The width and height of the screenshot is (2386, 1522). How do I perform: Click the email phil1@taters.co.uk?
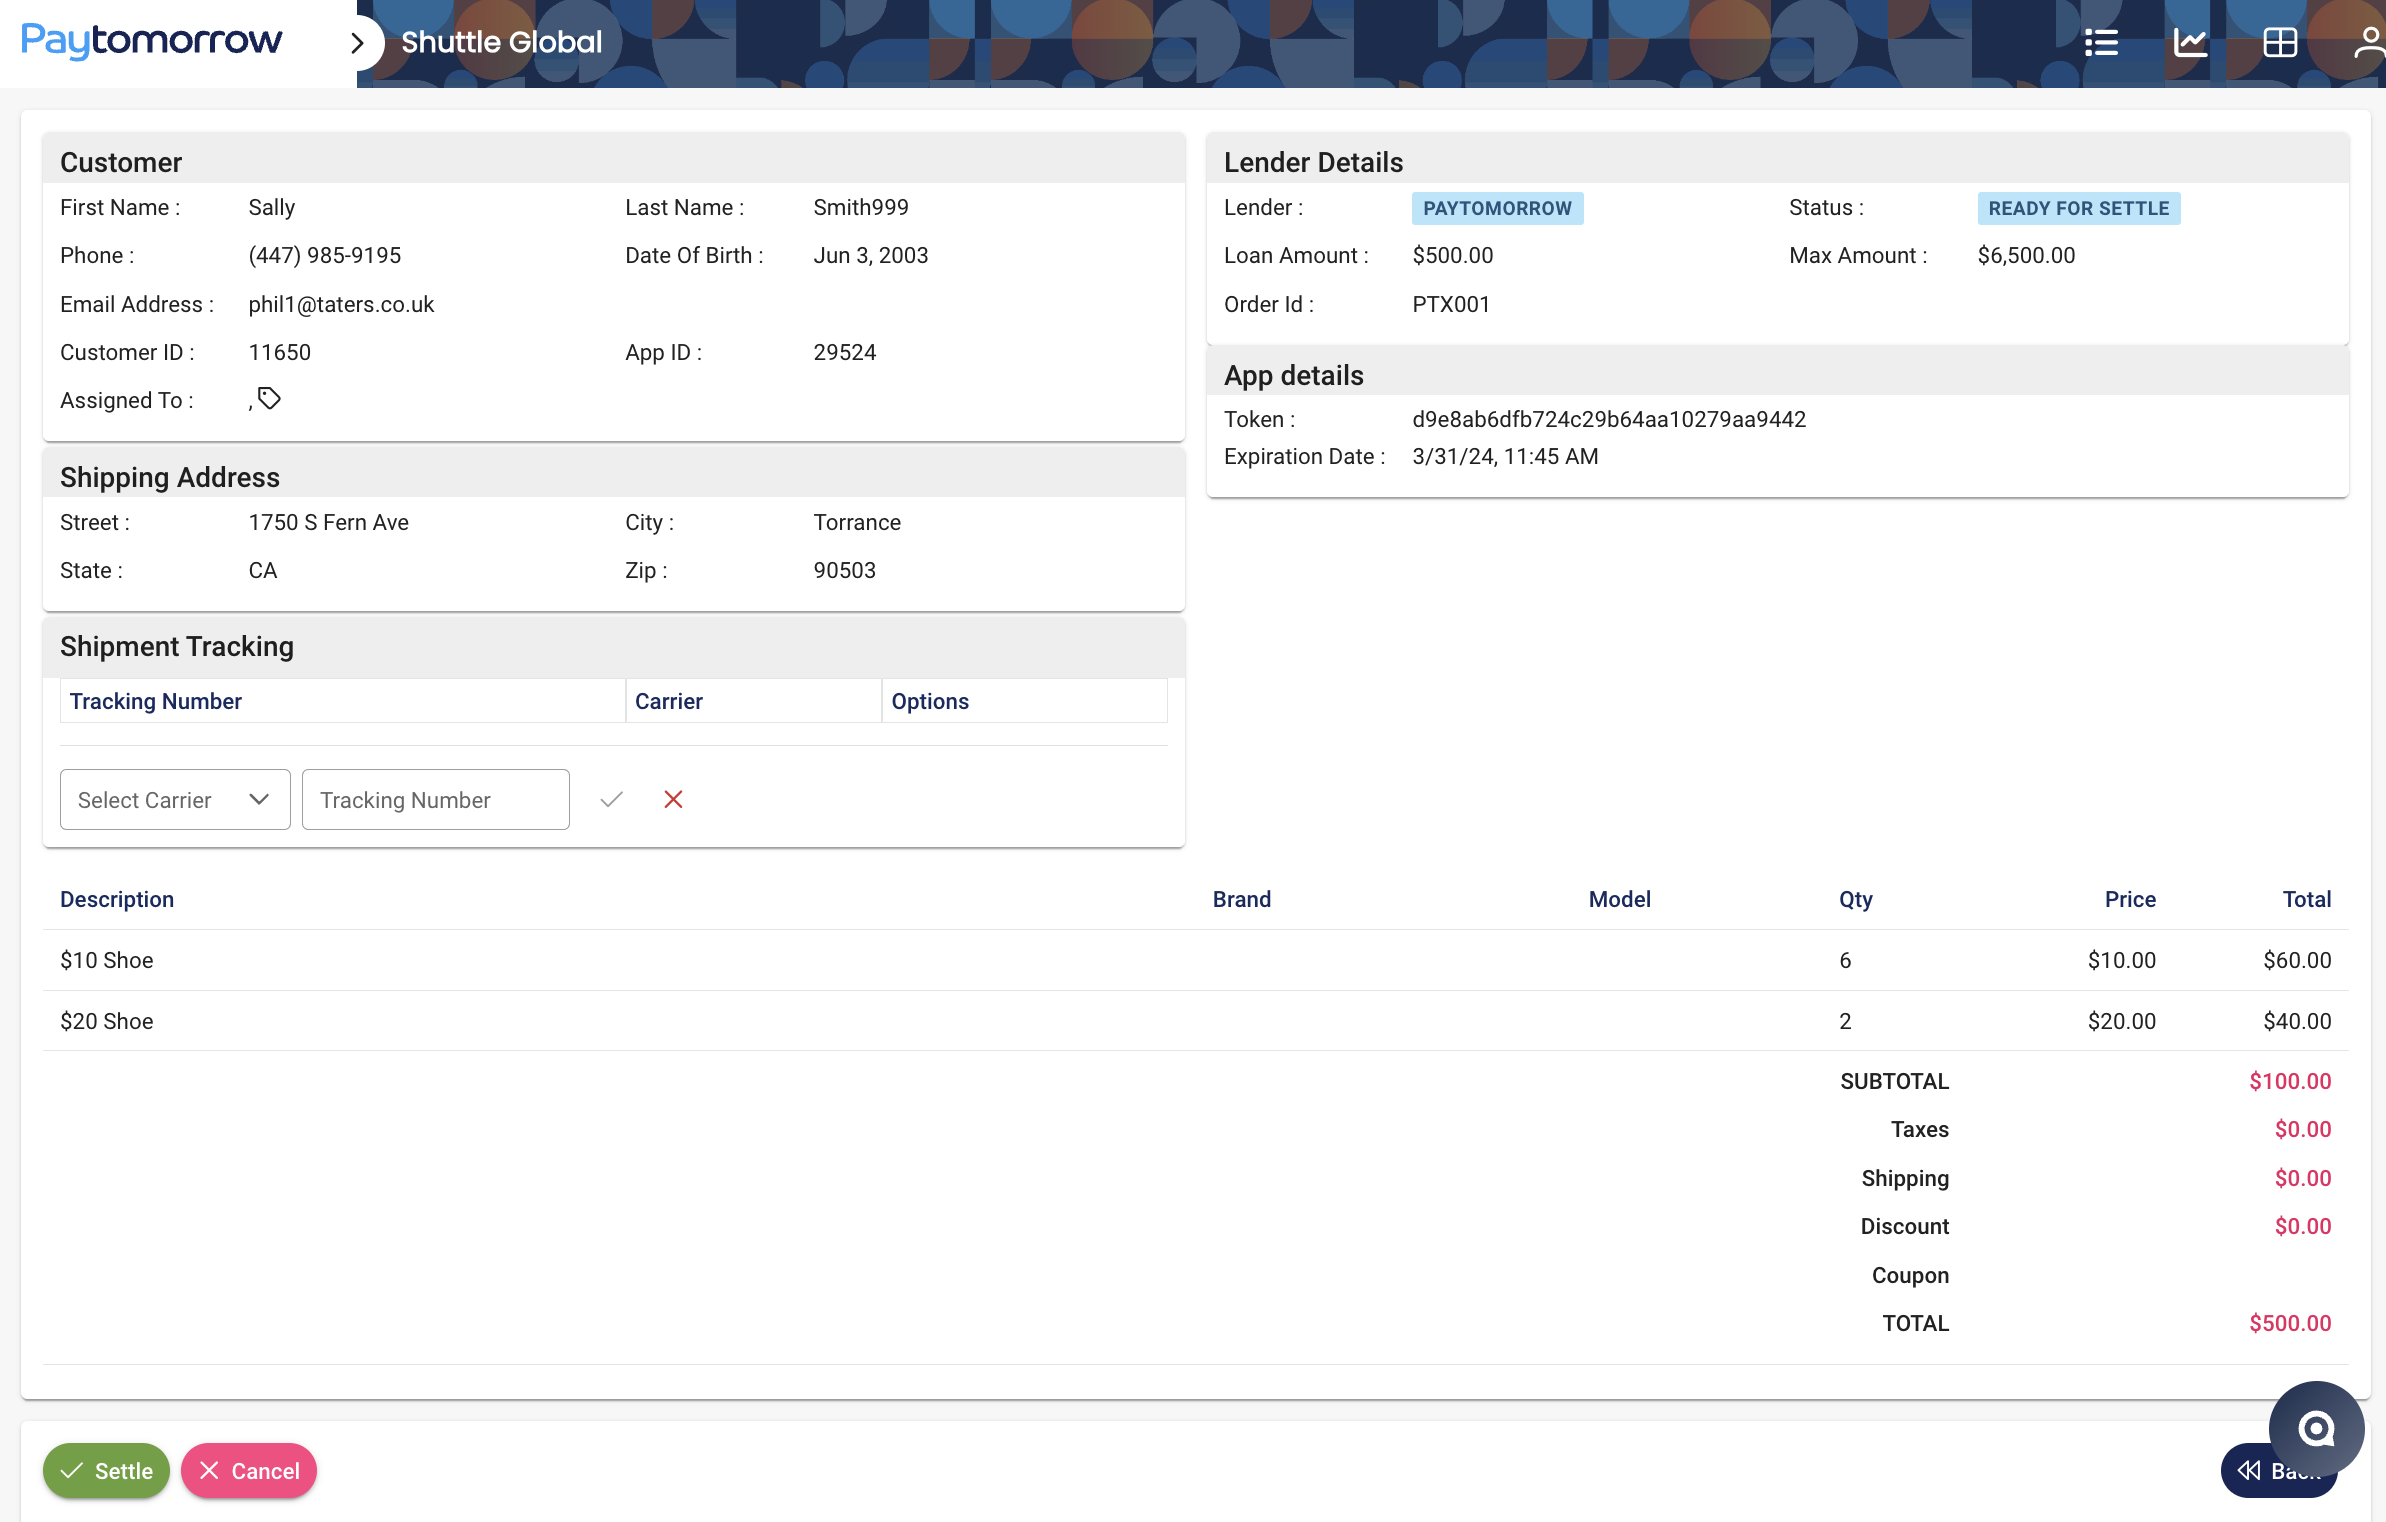(341, 304)
